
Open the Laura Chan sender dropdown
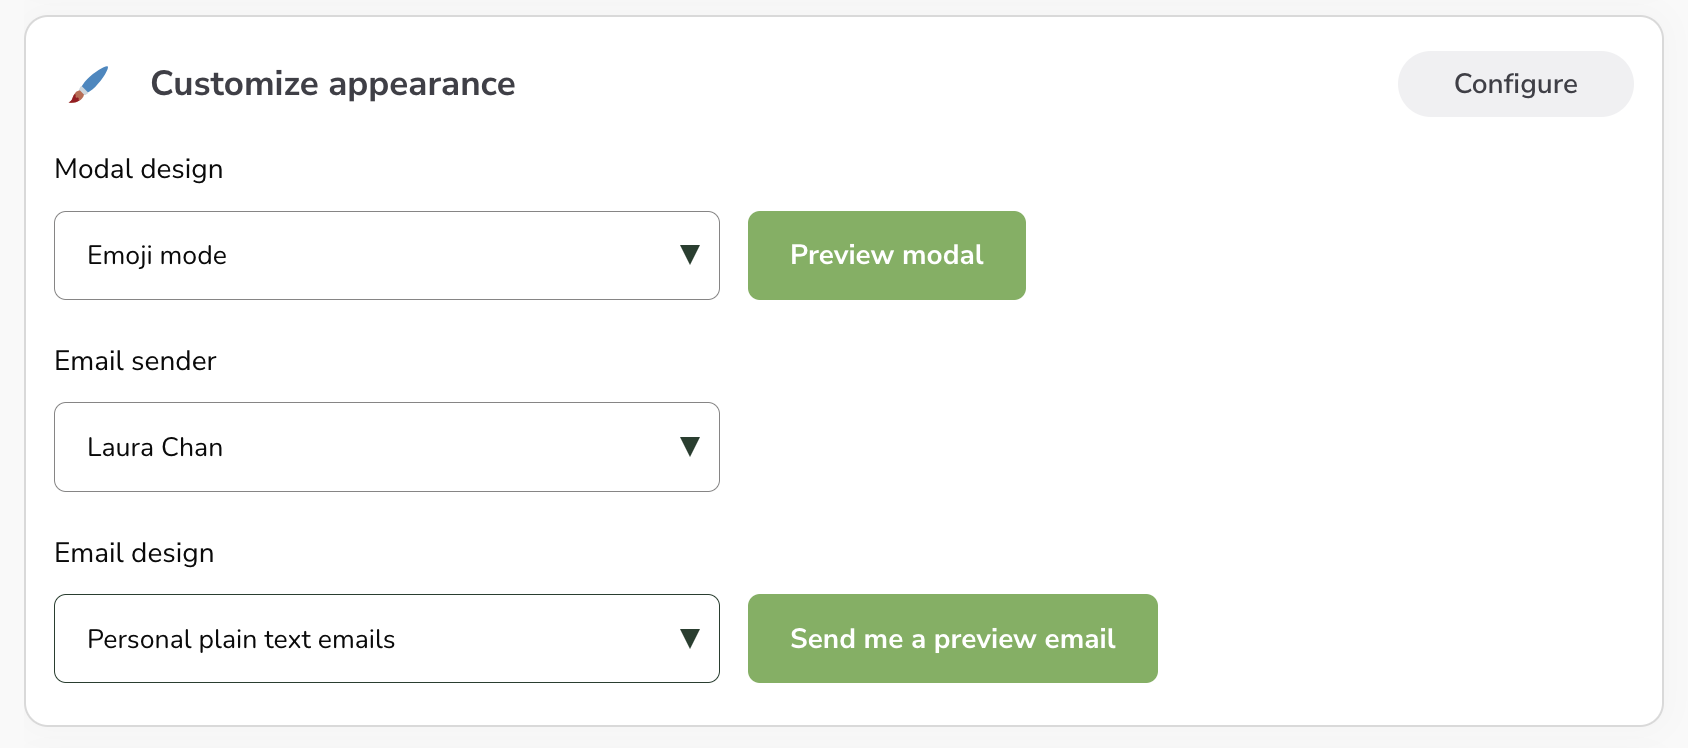click(386, 447)
